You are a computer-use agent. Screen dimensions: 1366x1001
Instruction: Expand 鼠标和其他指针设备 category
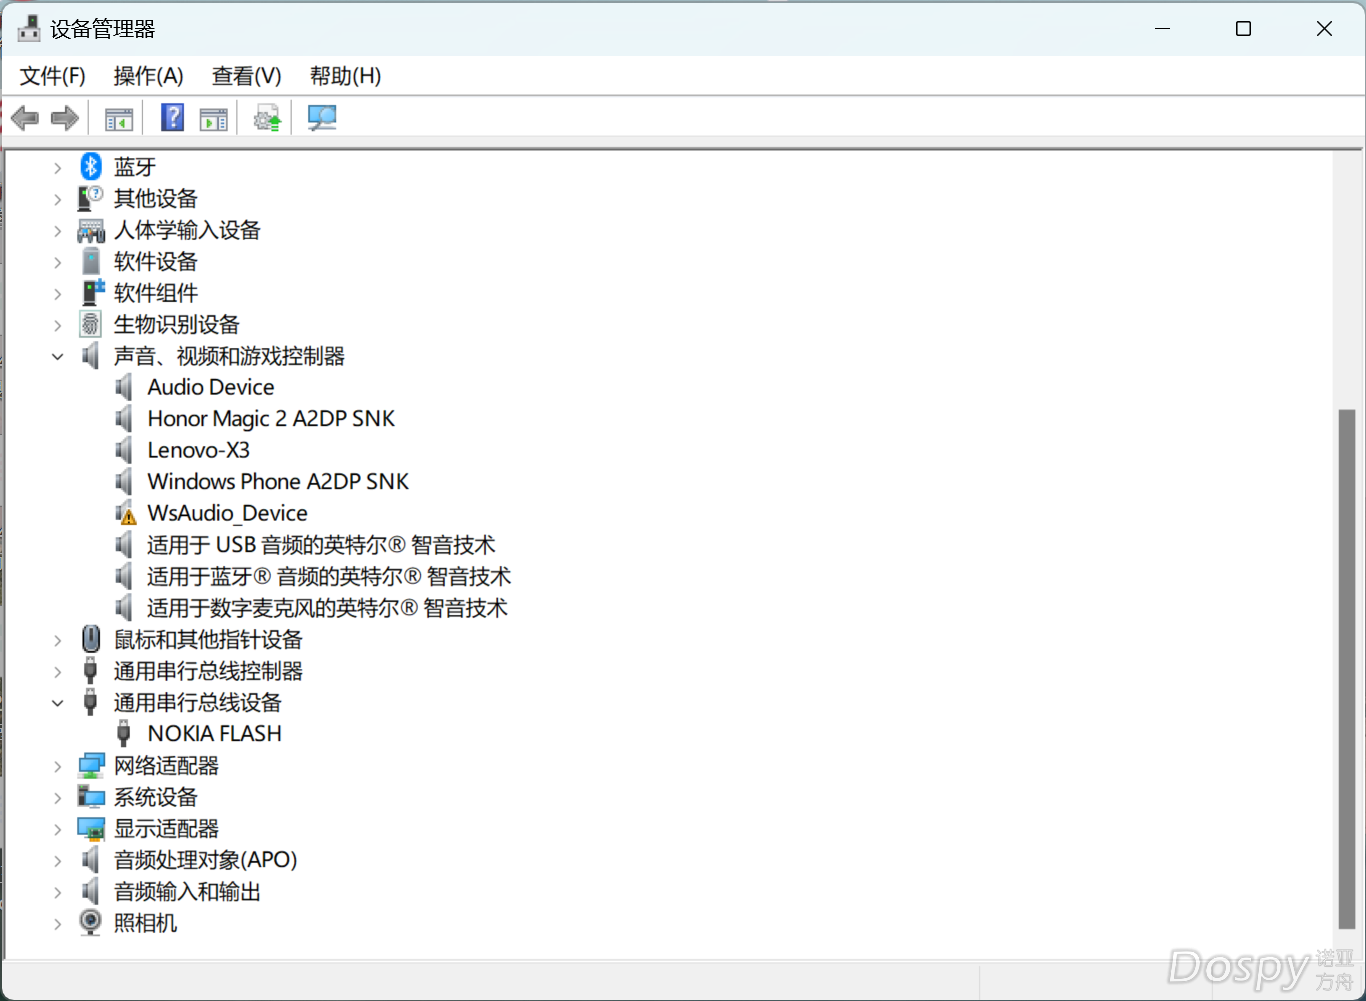point(58,640)
